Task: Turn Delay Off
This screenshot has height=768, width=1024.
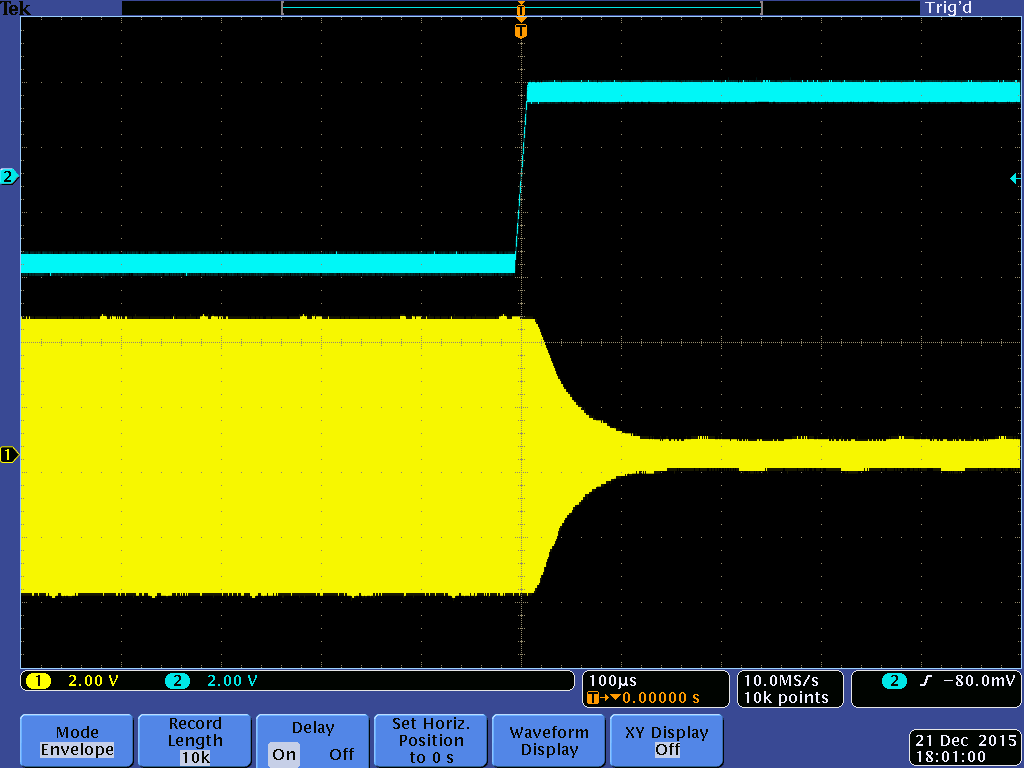Action: (x=341, y=754)
